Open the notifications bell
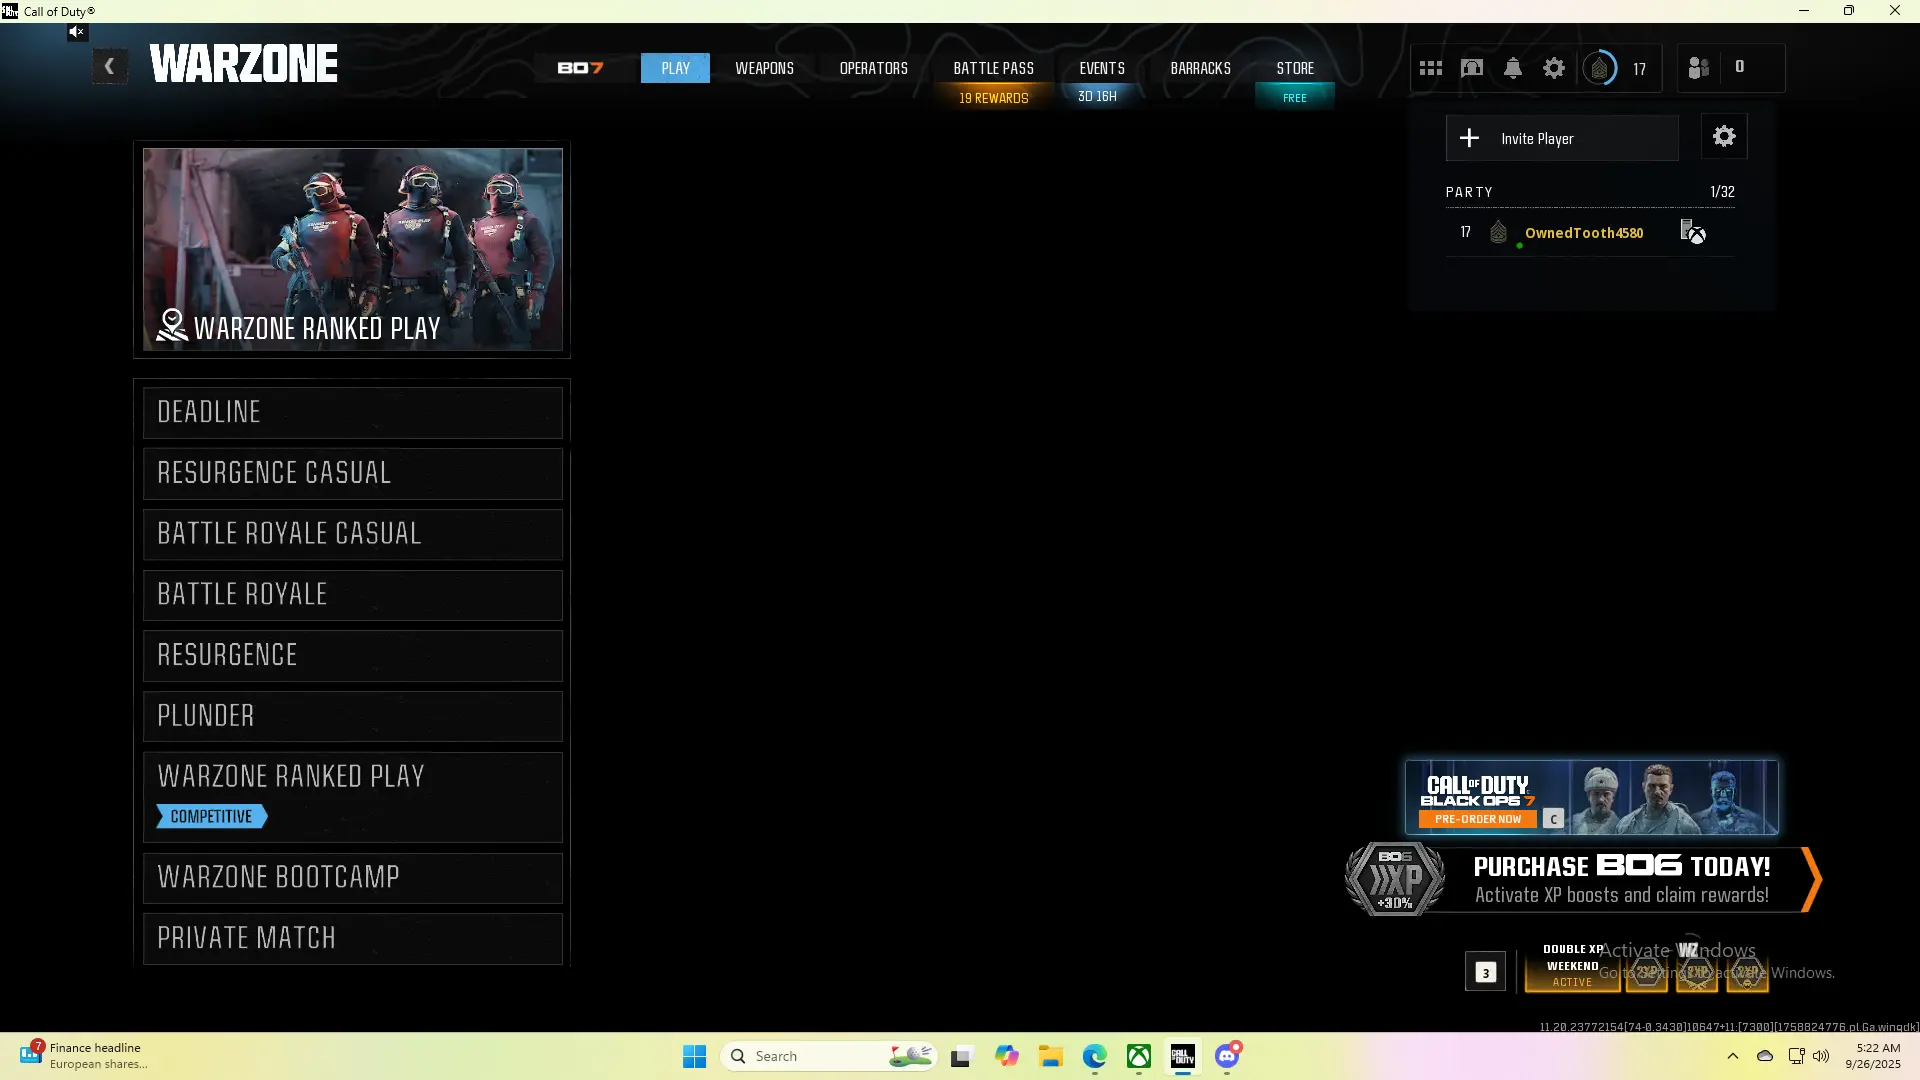1920x1080 pixels. (x=1513, y=68)
